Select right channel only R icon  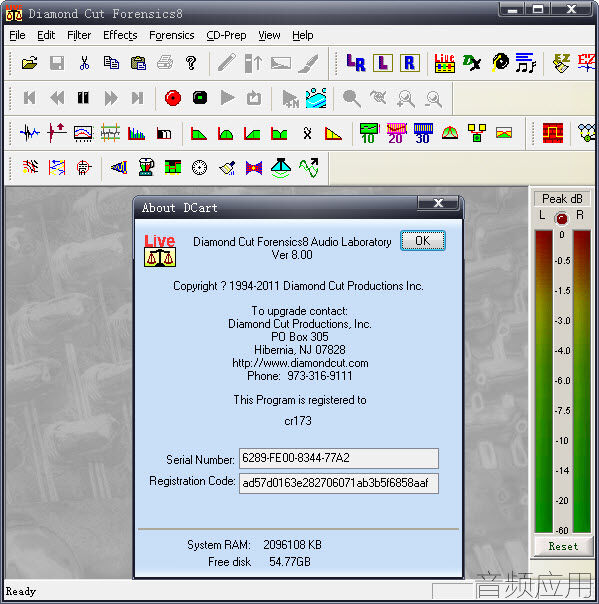pos(409,63)
